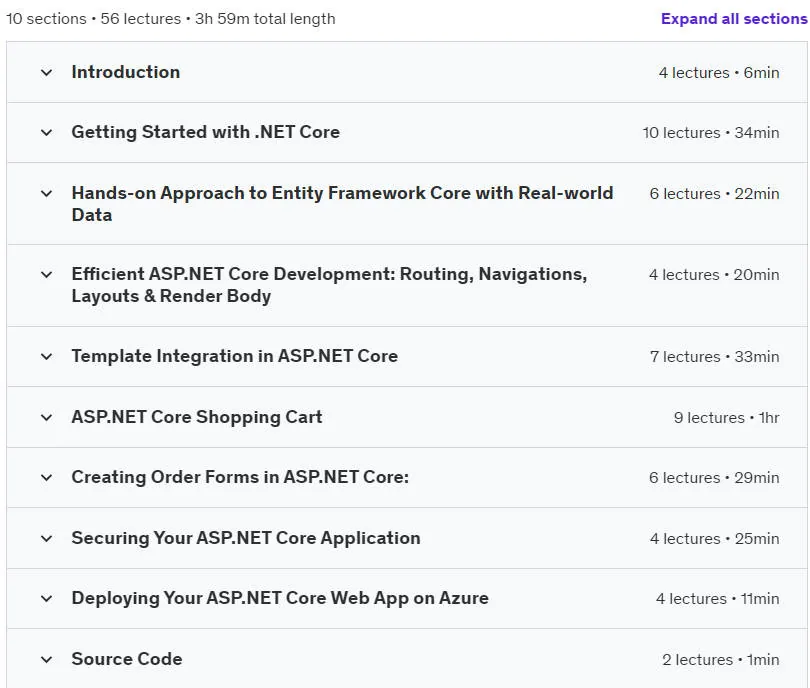Click '4 lectures • 20min' text
810x688 pixels.
click(714, 275)
